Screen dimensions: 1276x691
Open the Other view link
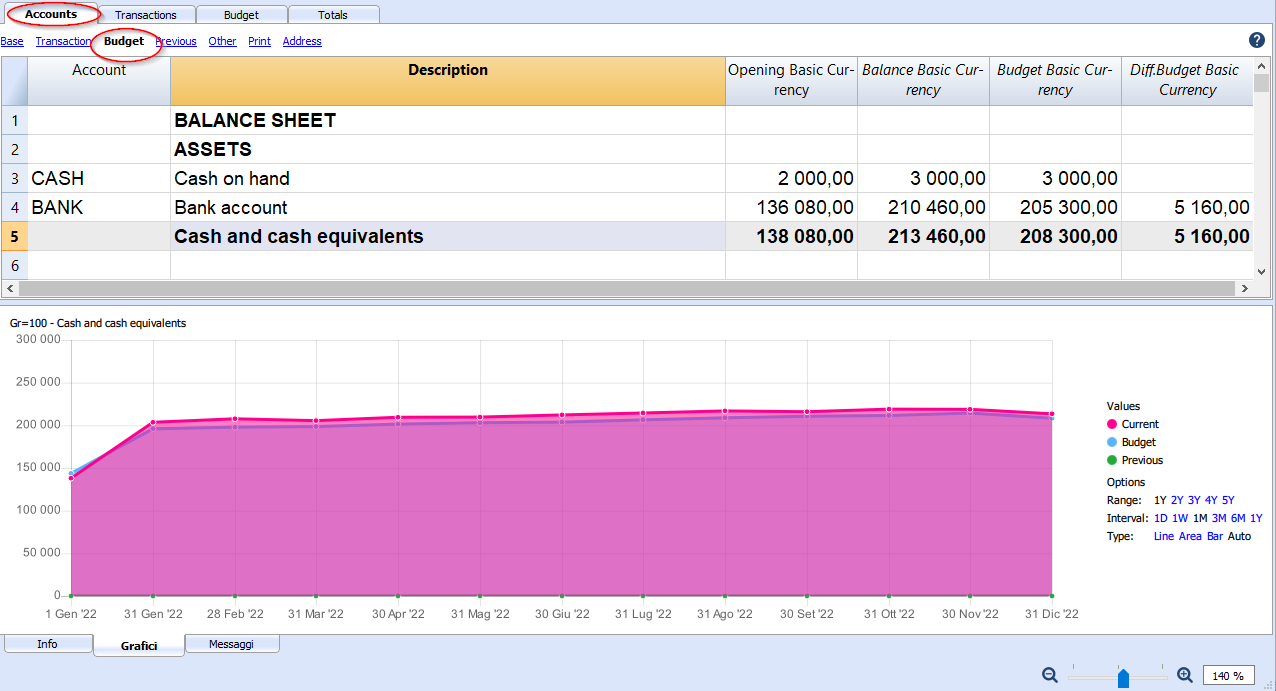[222, 41]
